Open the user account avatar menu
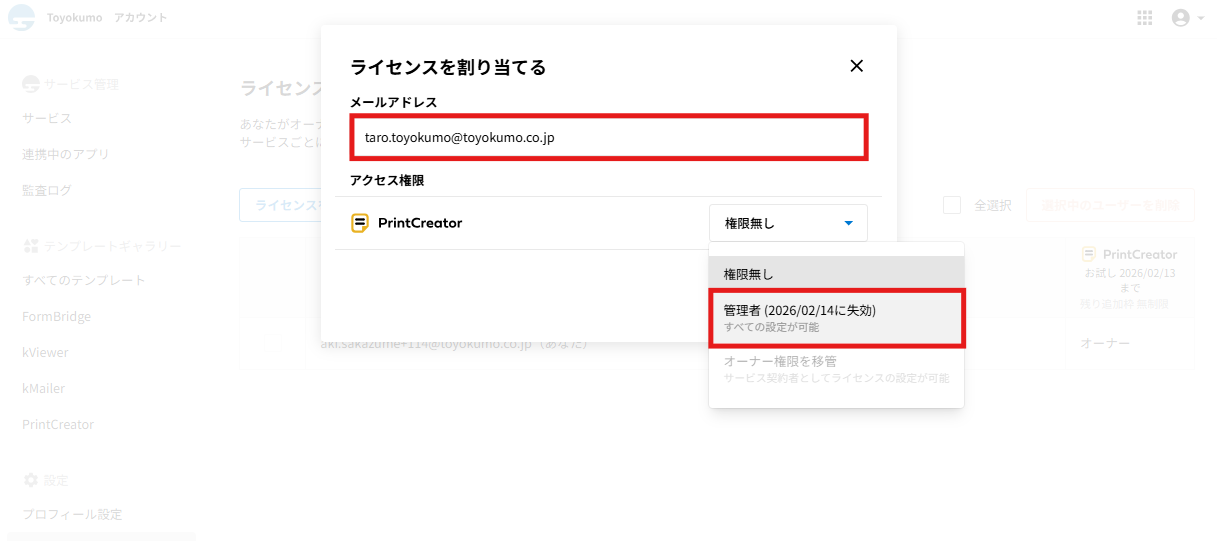The height and width of the screenshot is (541, 1217). [1181, 18]
